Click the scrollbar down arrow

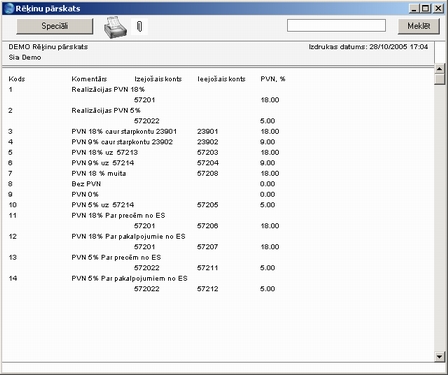point(439,357)
